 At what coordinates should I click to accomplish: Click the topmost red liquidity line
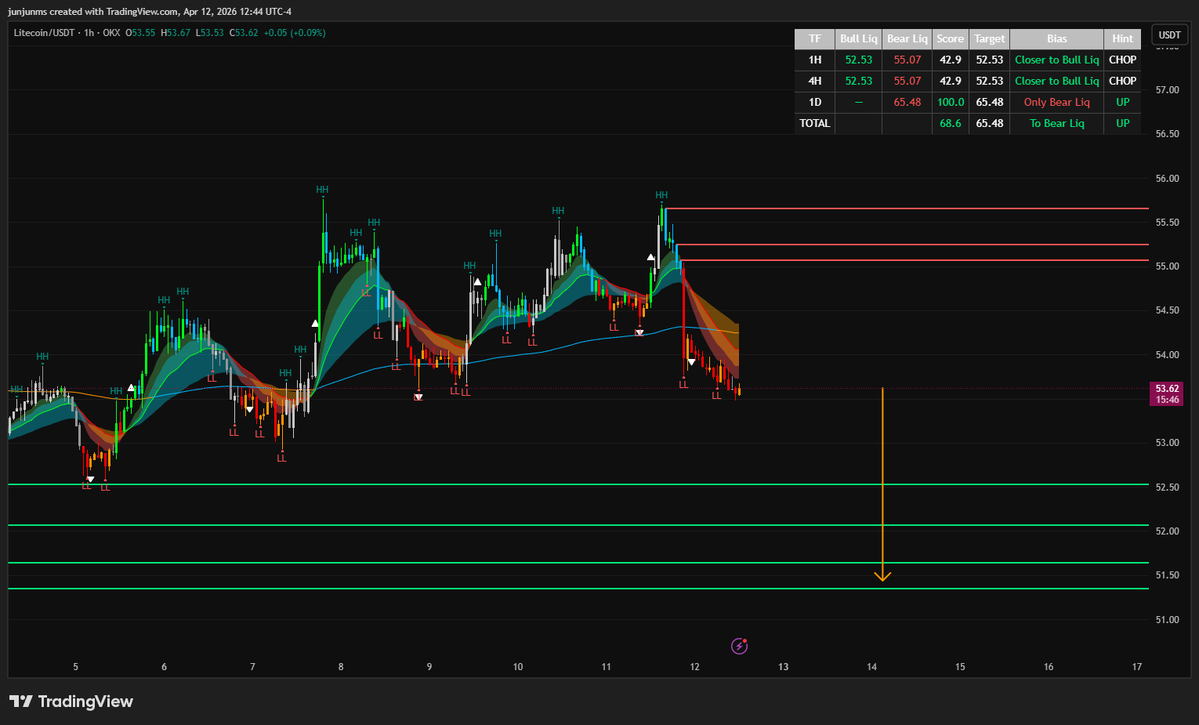(x=900, y=209)
